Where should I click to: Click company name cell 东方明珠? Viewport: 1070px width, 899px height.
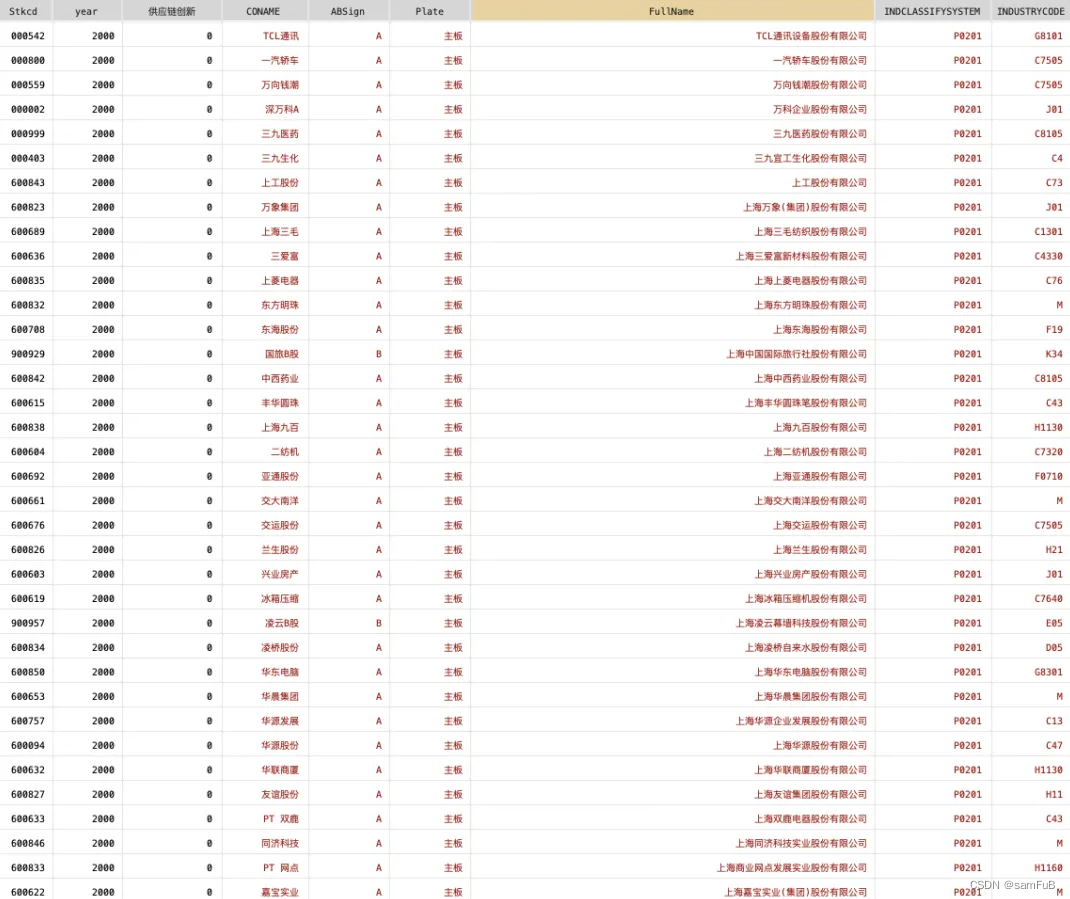click(x=280, y=304)
